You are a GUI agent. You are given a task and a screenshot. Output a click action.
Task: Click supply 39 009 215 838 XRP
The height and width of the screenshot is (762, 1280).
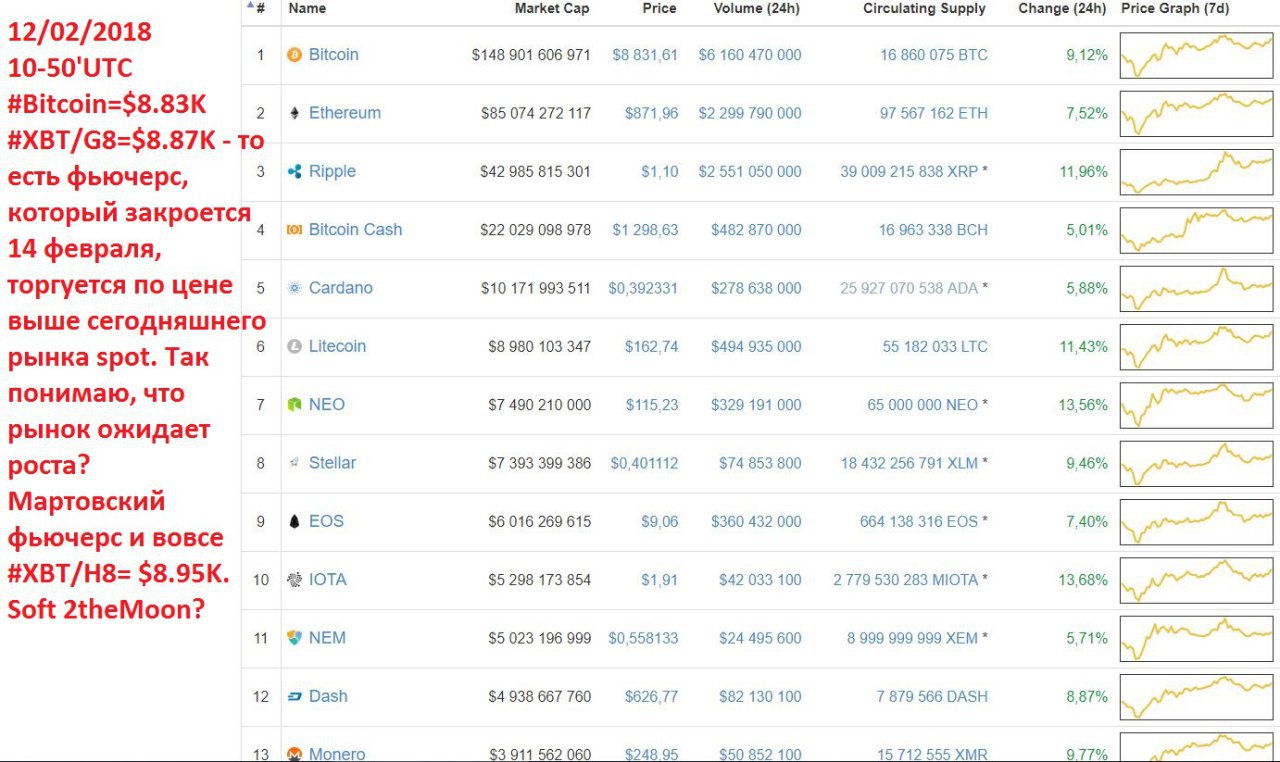[x=909, y=172]
